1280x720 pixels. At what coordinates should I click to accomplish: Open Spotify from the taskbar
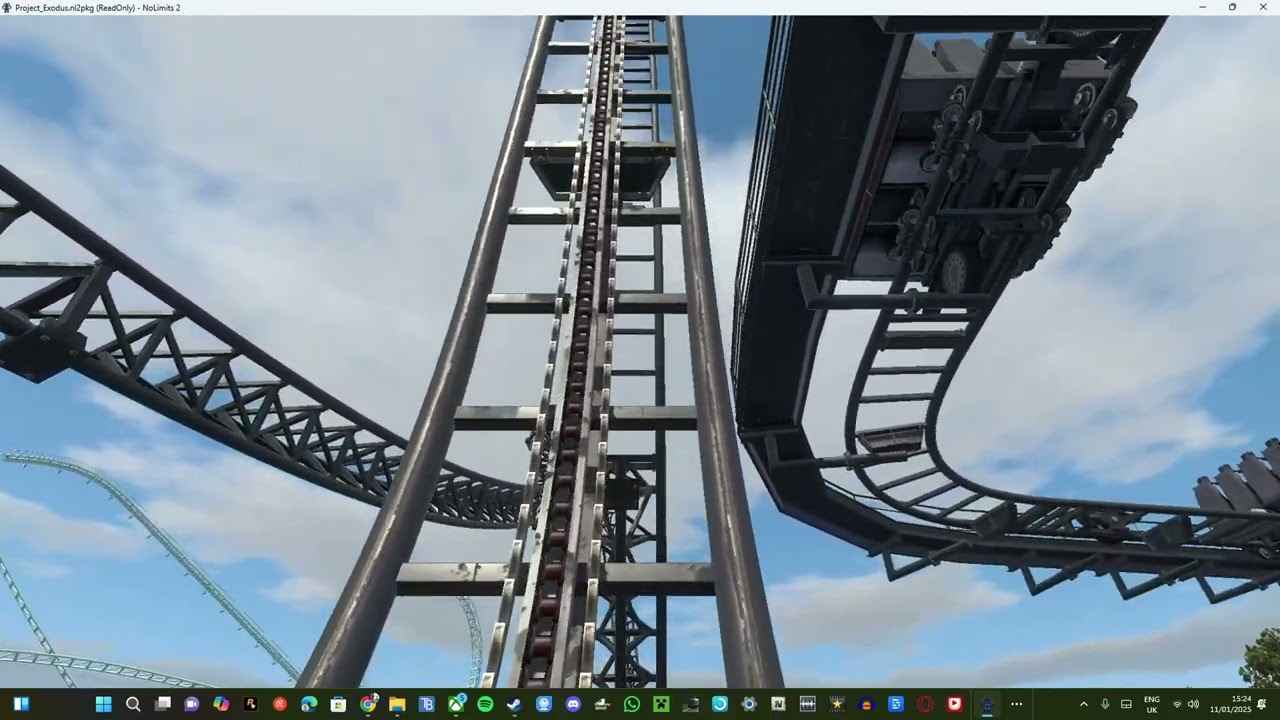(x=485, y=704)
